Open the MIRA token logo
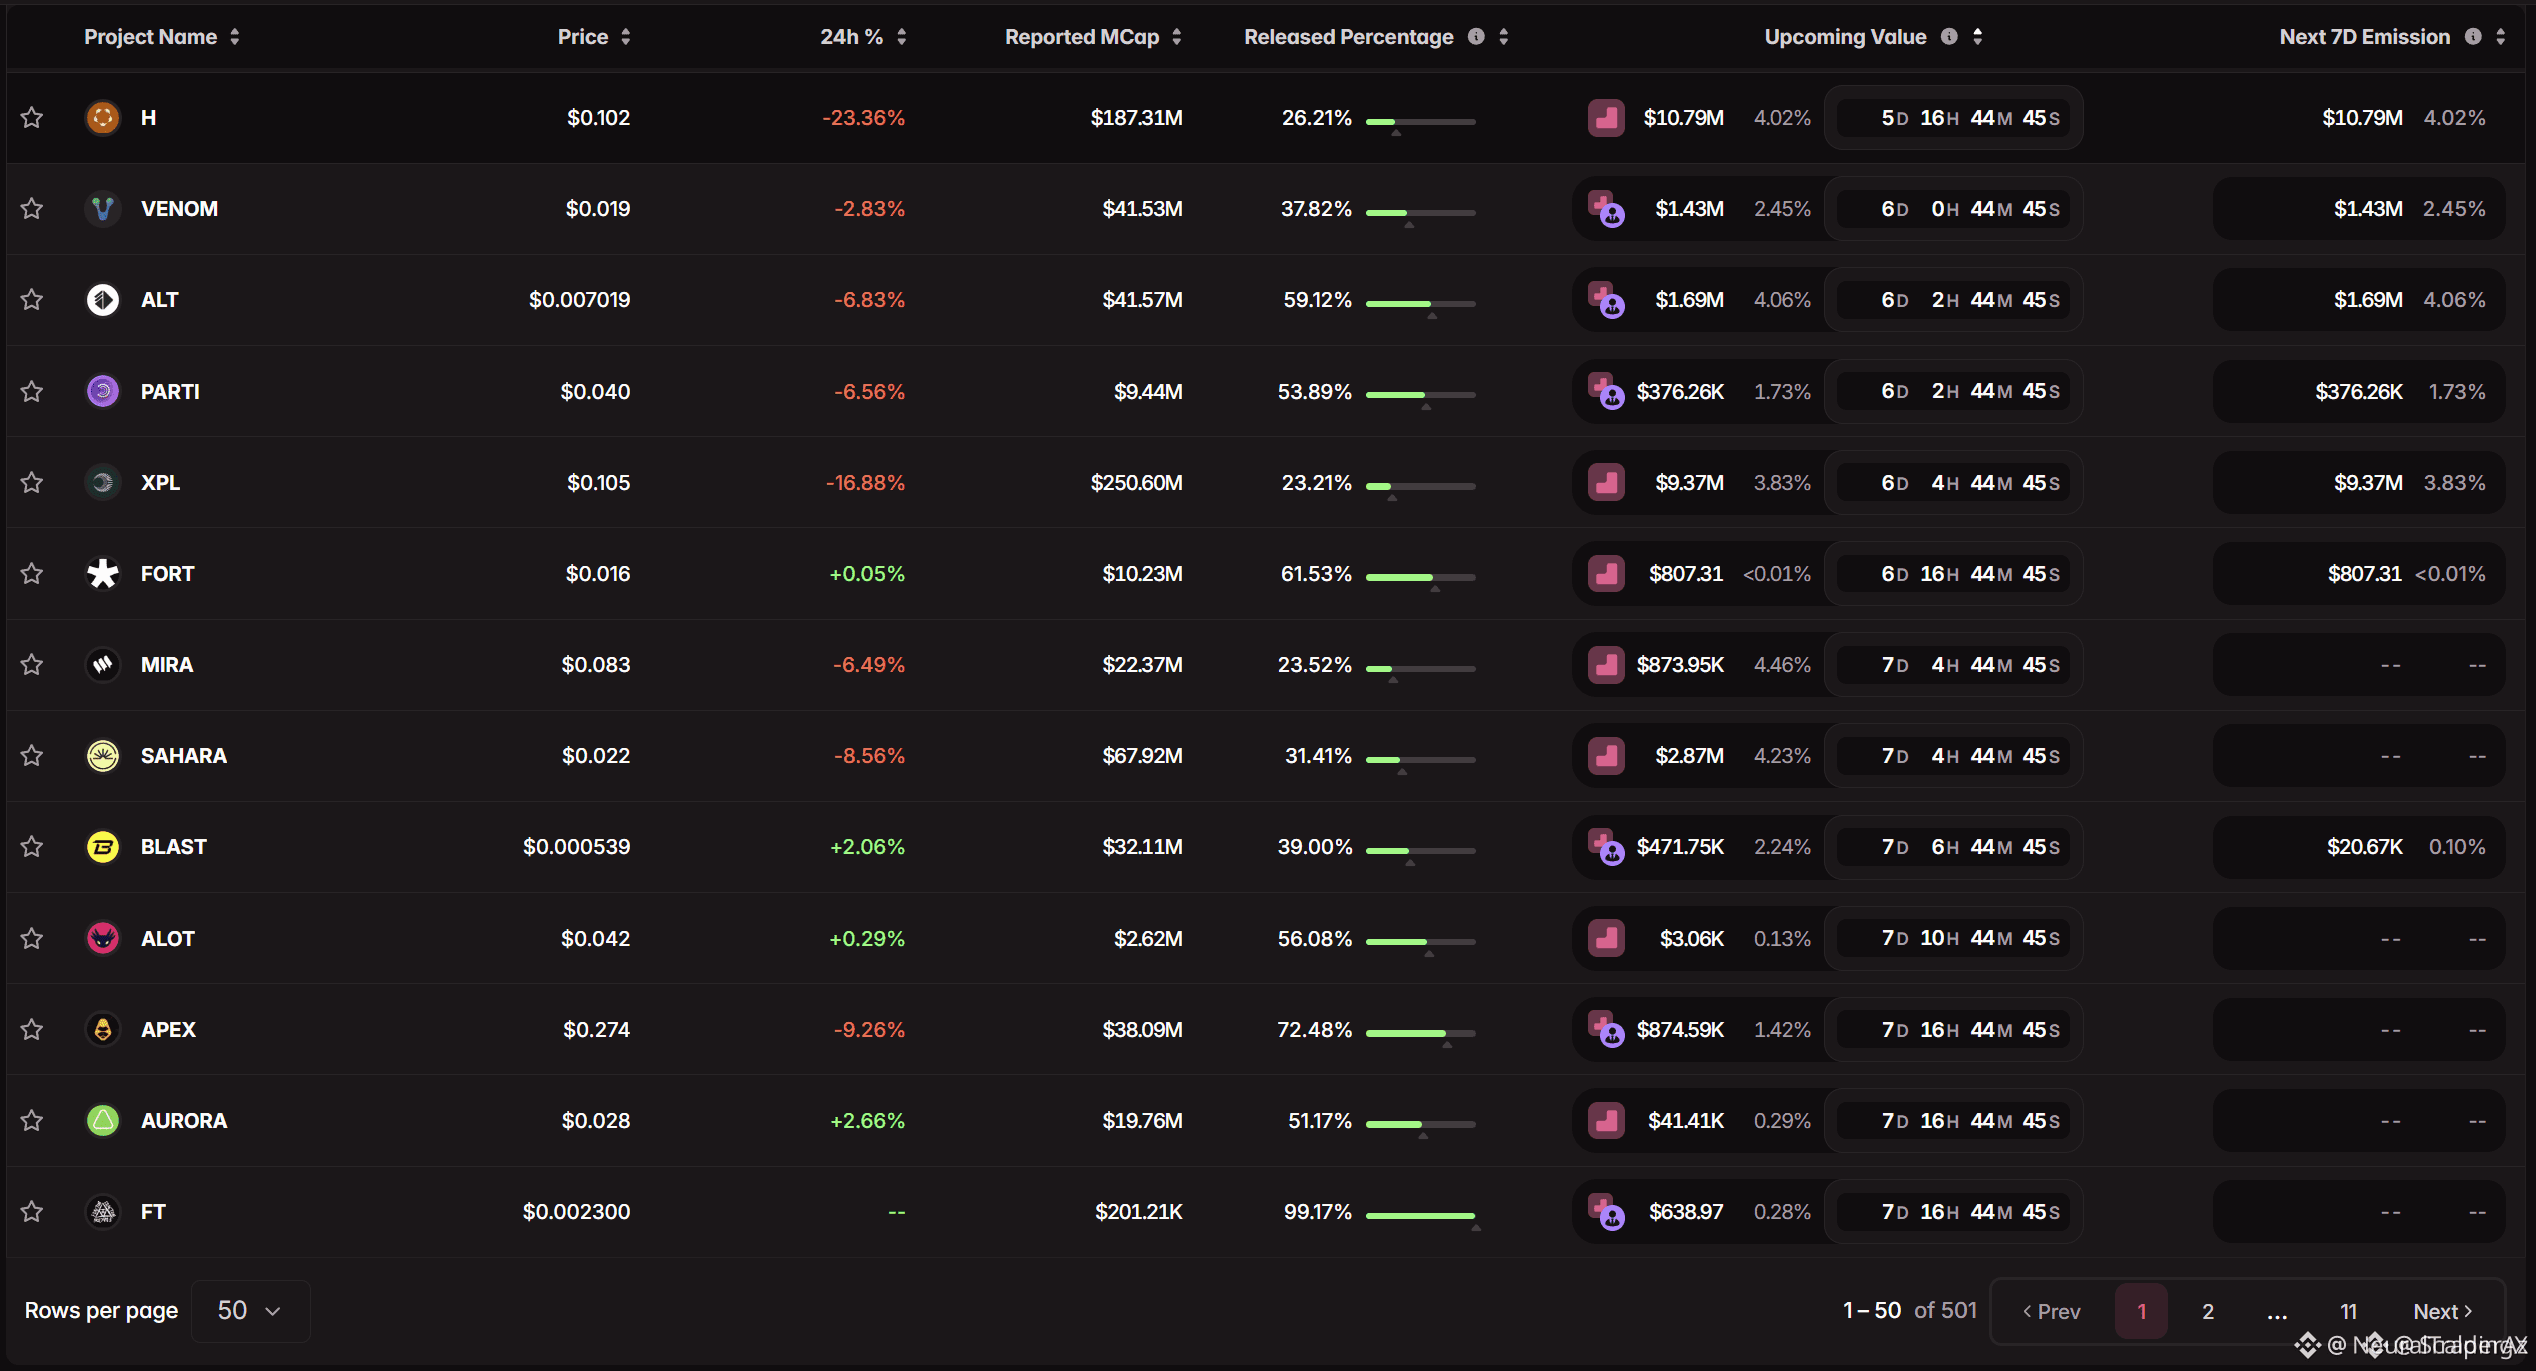This screenshot has height=1371, width=2536. pos(102,665)
